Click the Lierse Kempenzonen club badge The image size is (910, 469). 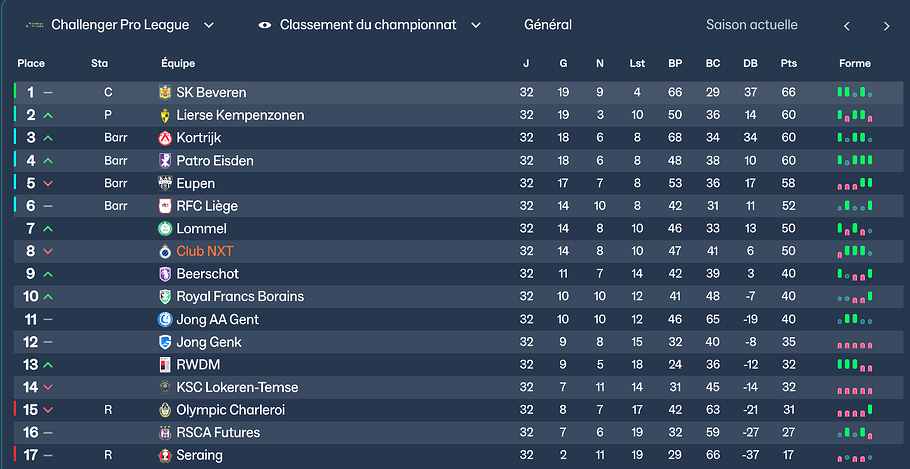165,115
